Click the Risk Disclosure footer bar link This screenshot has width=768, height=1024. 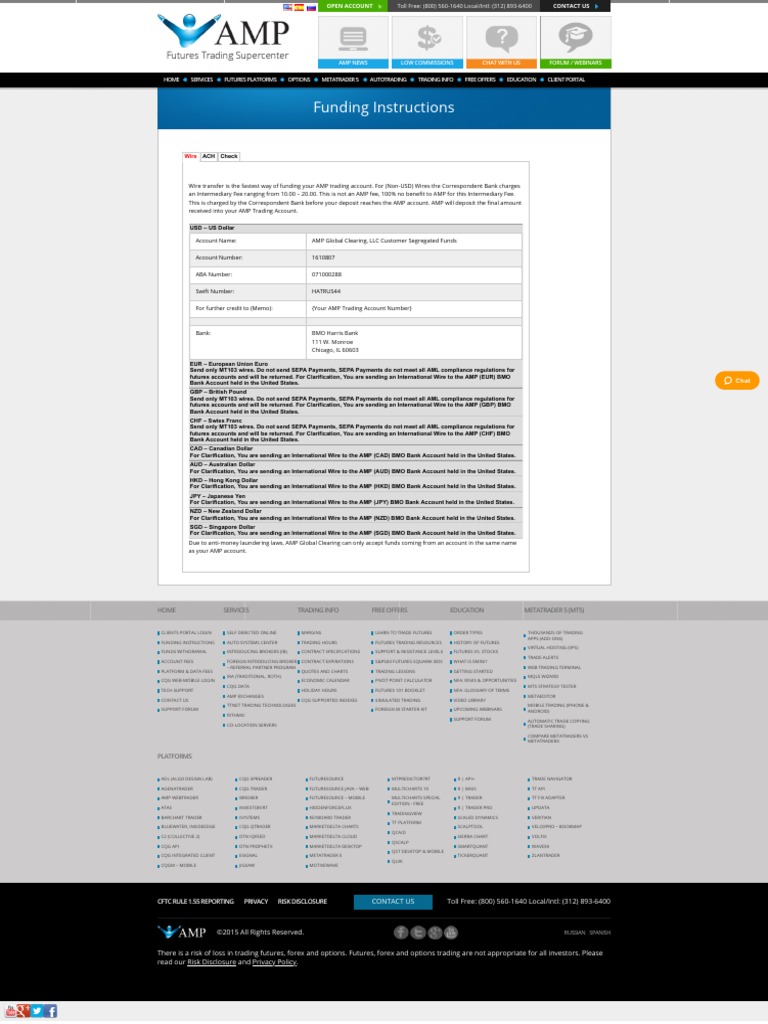coord(302,902)
